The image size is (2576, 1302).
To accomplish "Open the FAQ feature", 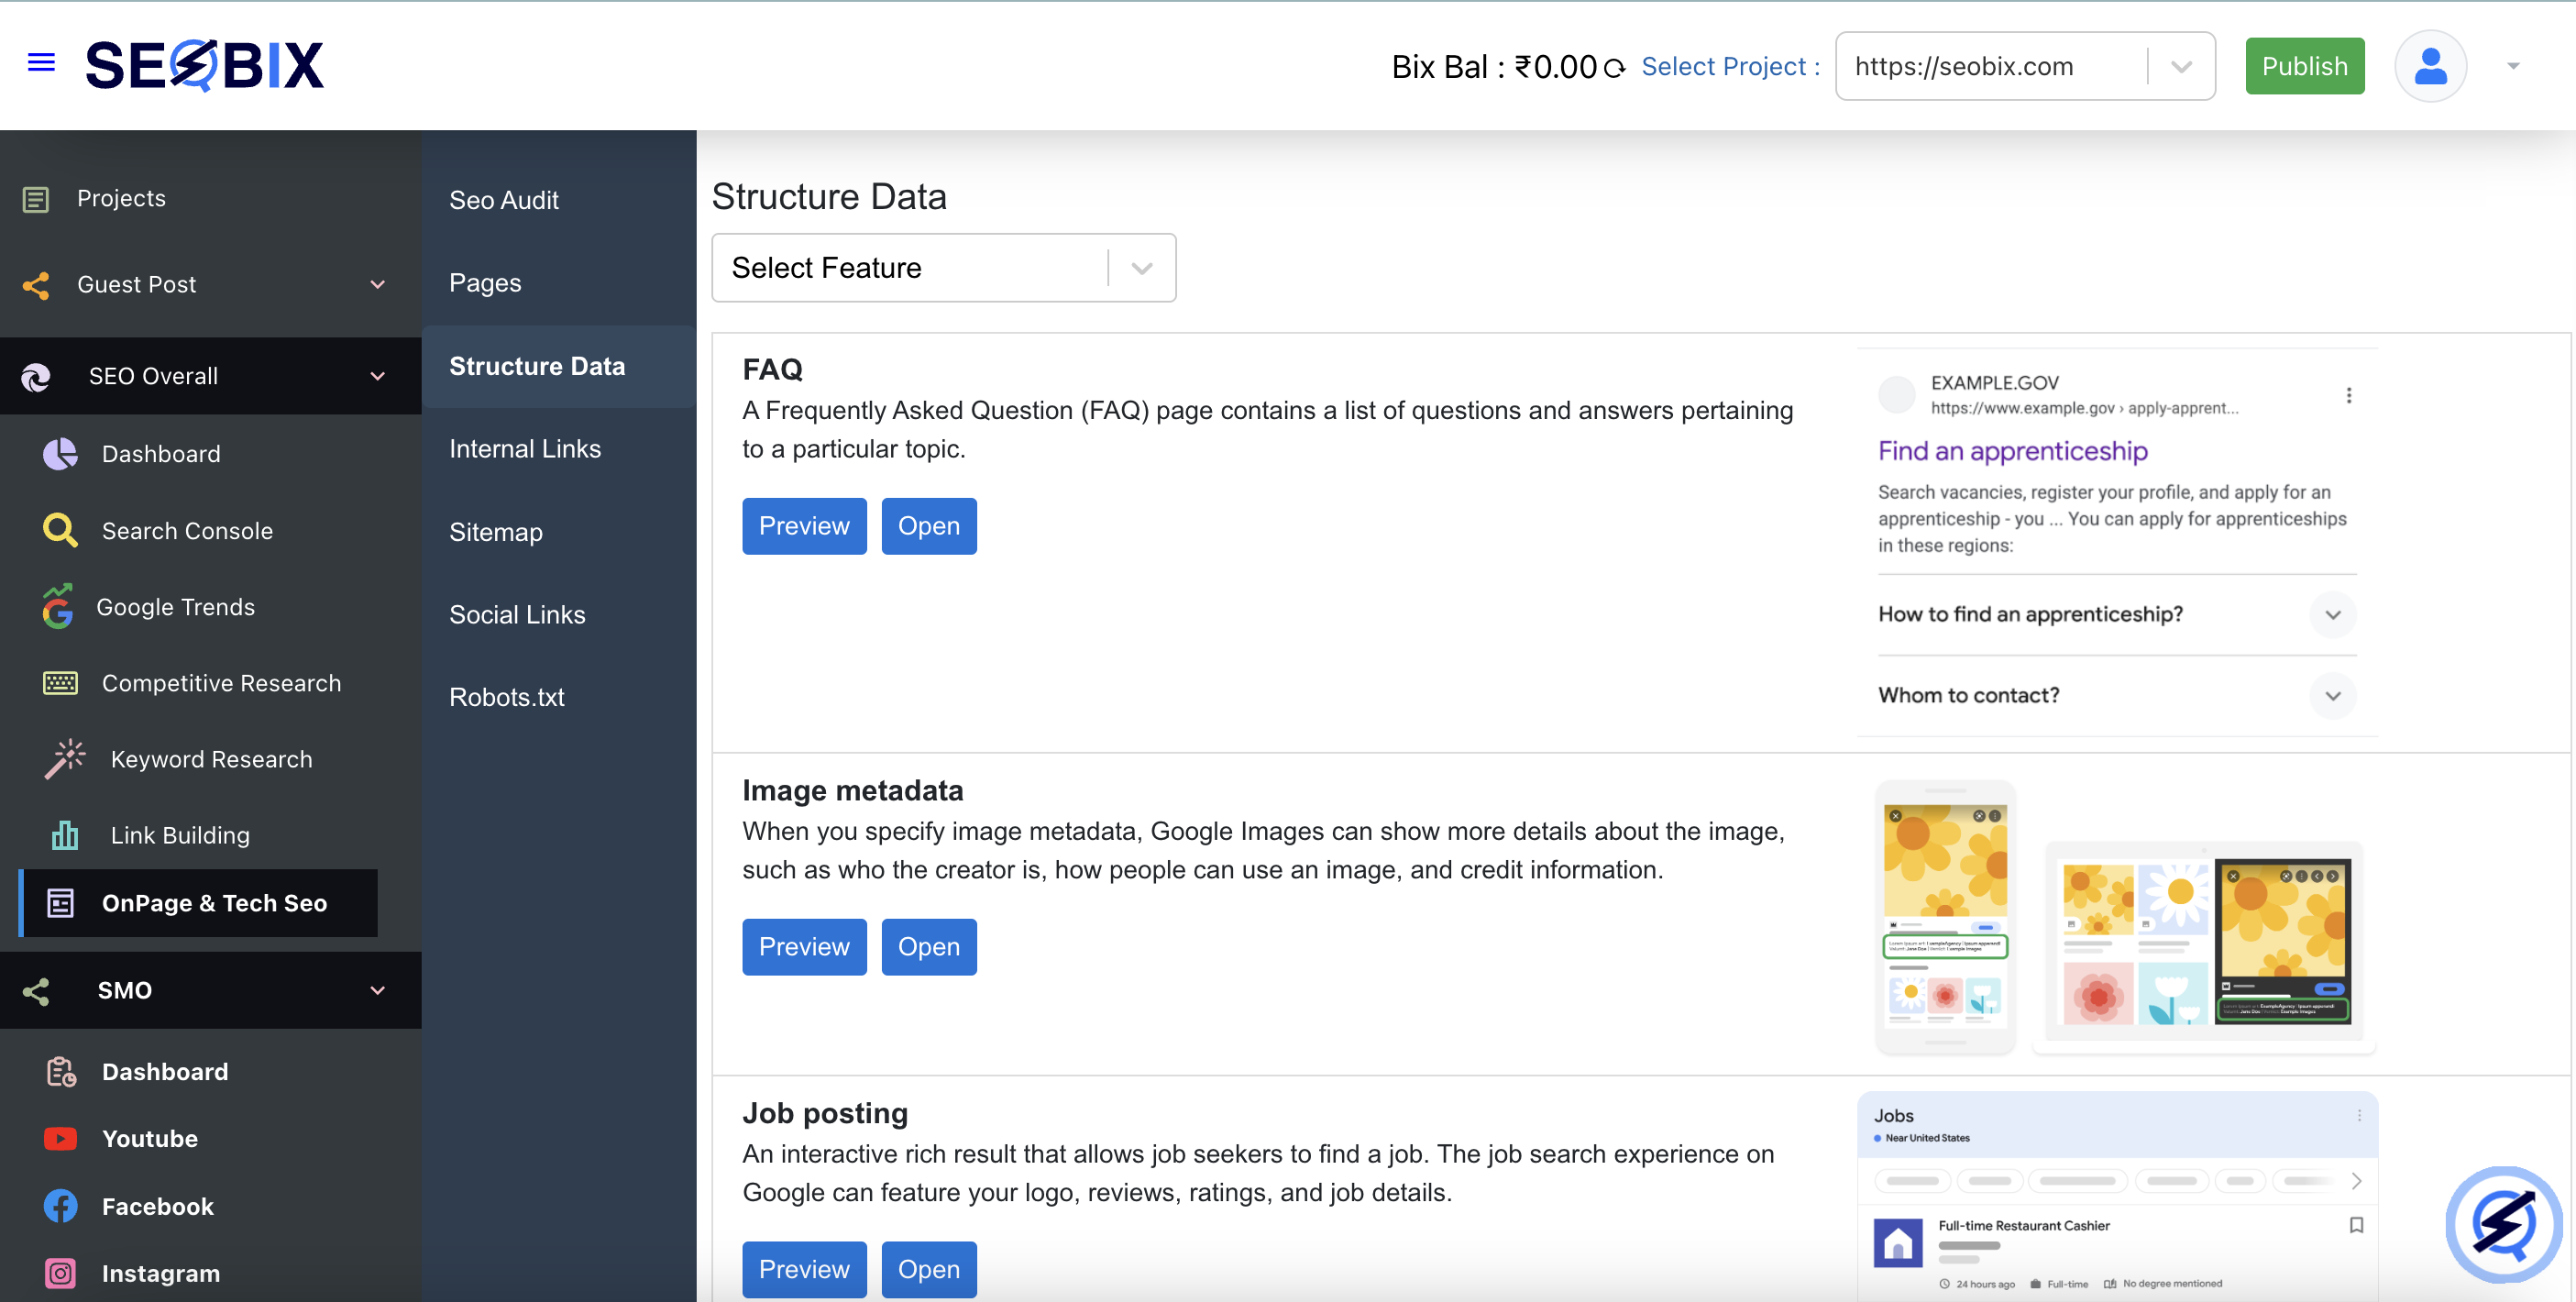I will [928, 526].
